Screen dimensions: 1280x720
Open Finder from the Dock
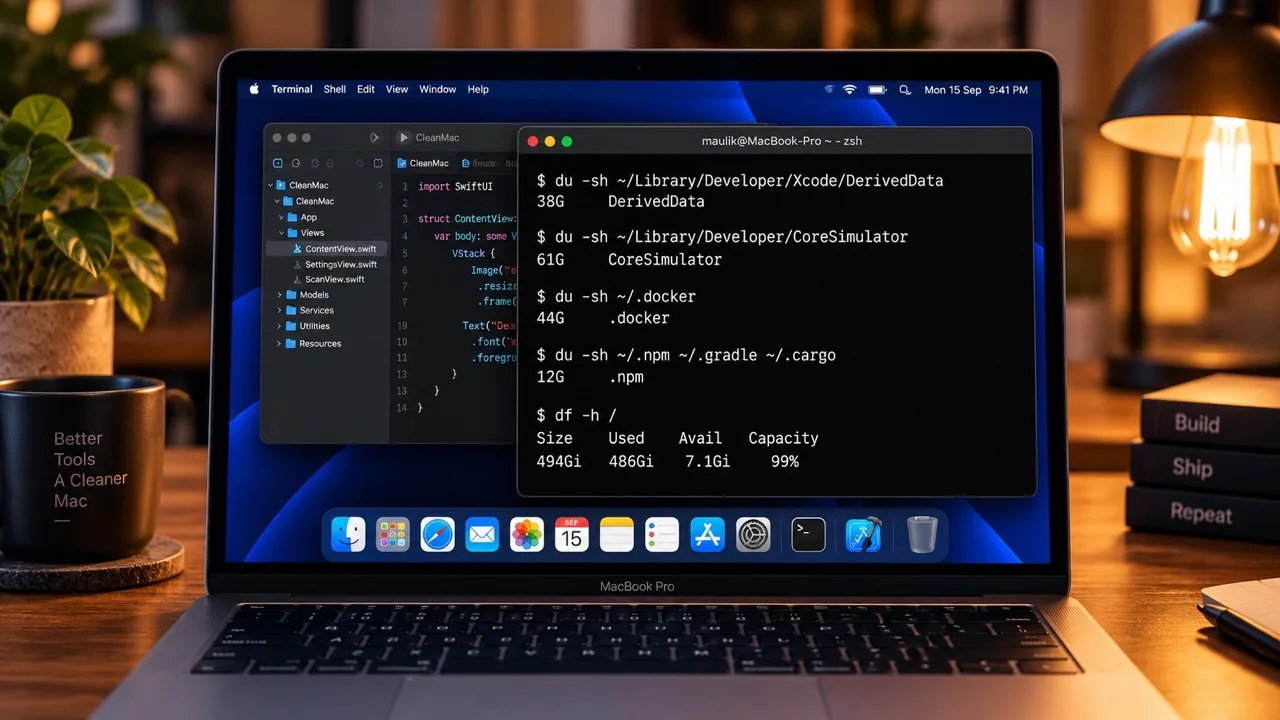click(348, 535)
